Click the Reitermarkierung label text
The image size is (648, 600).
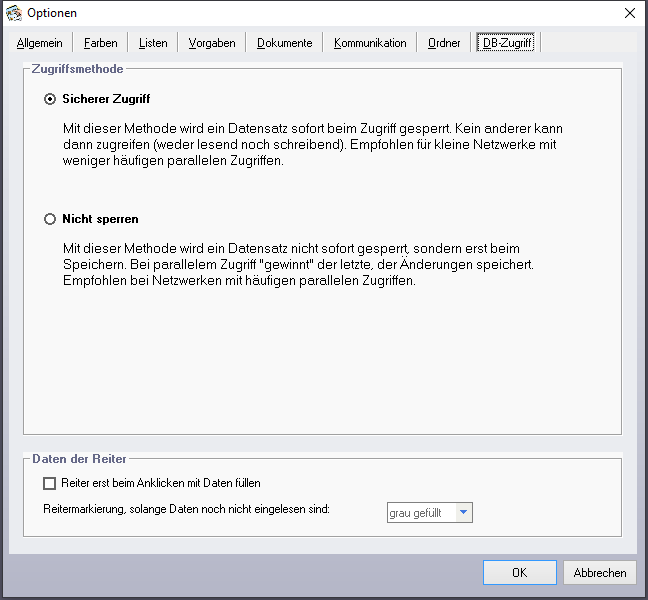pyautogui.click(x=186, y=510)
